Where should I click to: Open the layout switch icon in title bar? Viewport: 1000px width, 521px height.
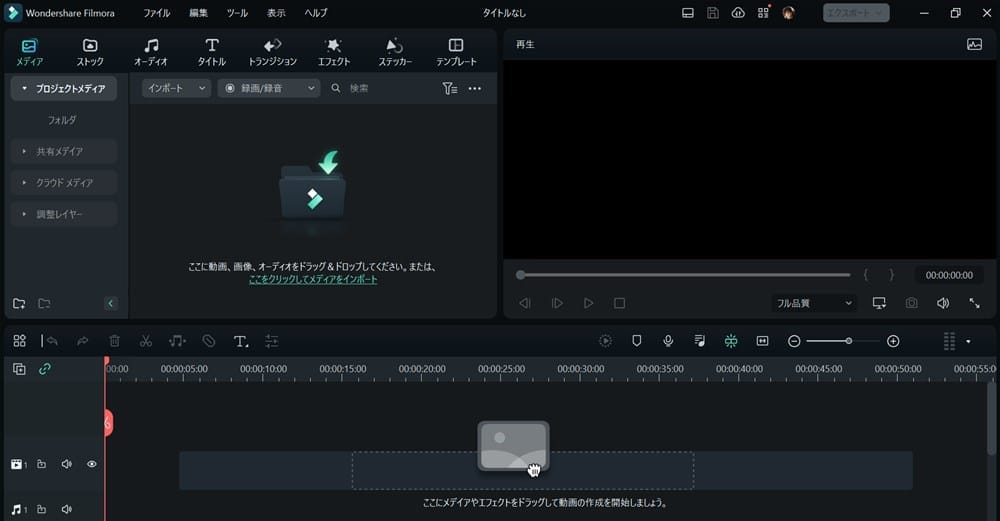688,13
